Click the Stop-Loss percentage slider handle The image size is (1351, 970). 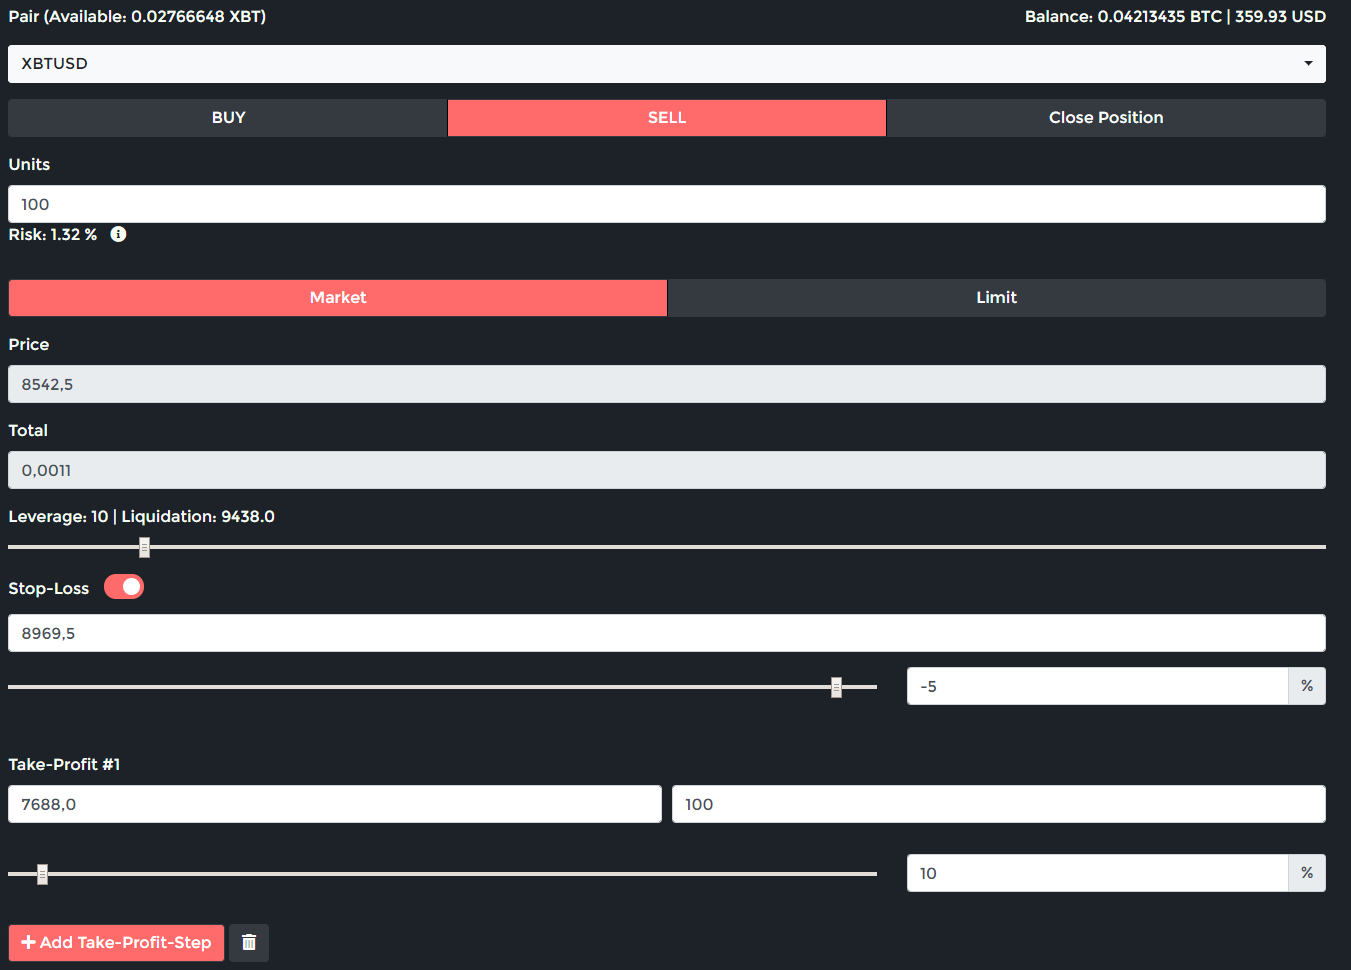836,687
